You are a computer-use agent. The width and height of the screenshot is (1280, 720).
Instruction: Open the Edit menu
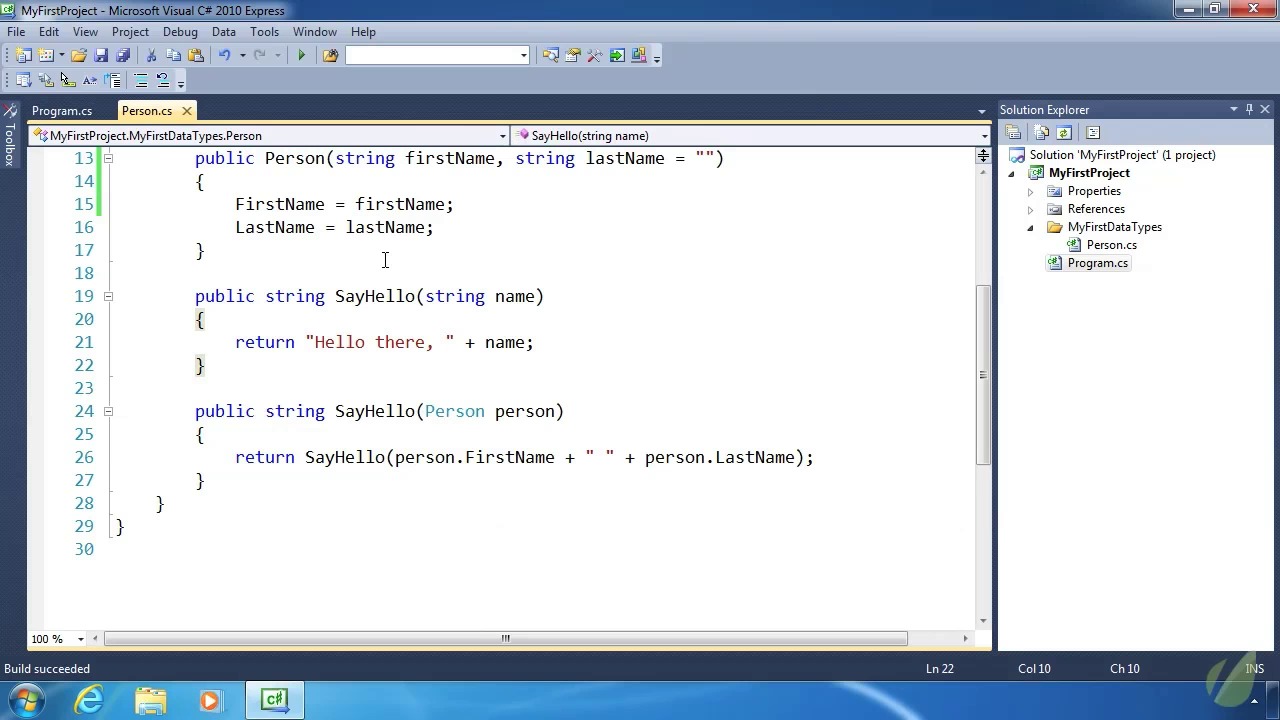[49, 32]
